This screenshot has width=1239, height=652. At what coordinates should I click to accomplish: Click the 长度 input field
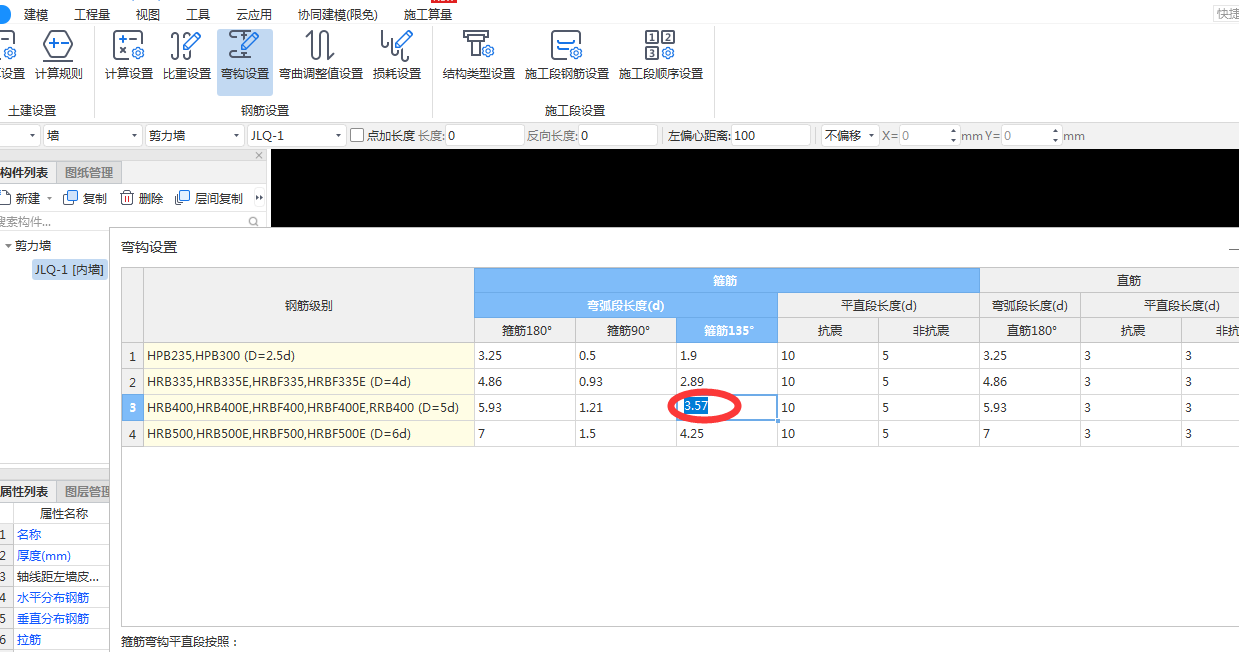coord(485,135)
